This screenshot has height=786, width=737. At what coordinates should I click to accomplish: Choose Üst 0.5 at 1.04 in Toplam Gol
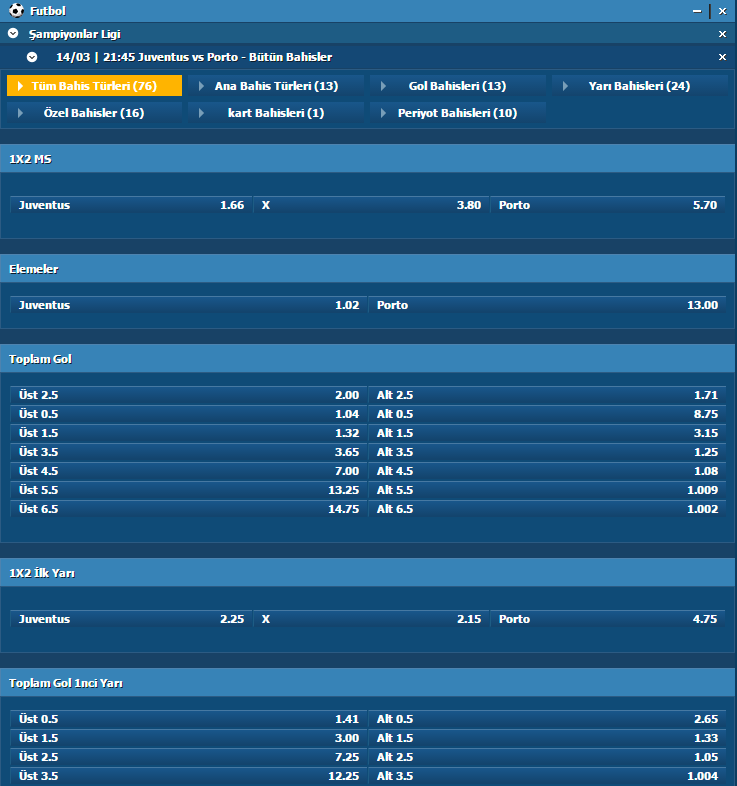click(189, 414)
